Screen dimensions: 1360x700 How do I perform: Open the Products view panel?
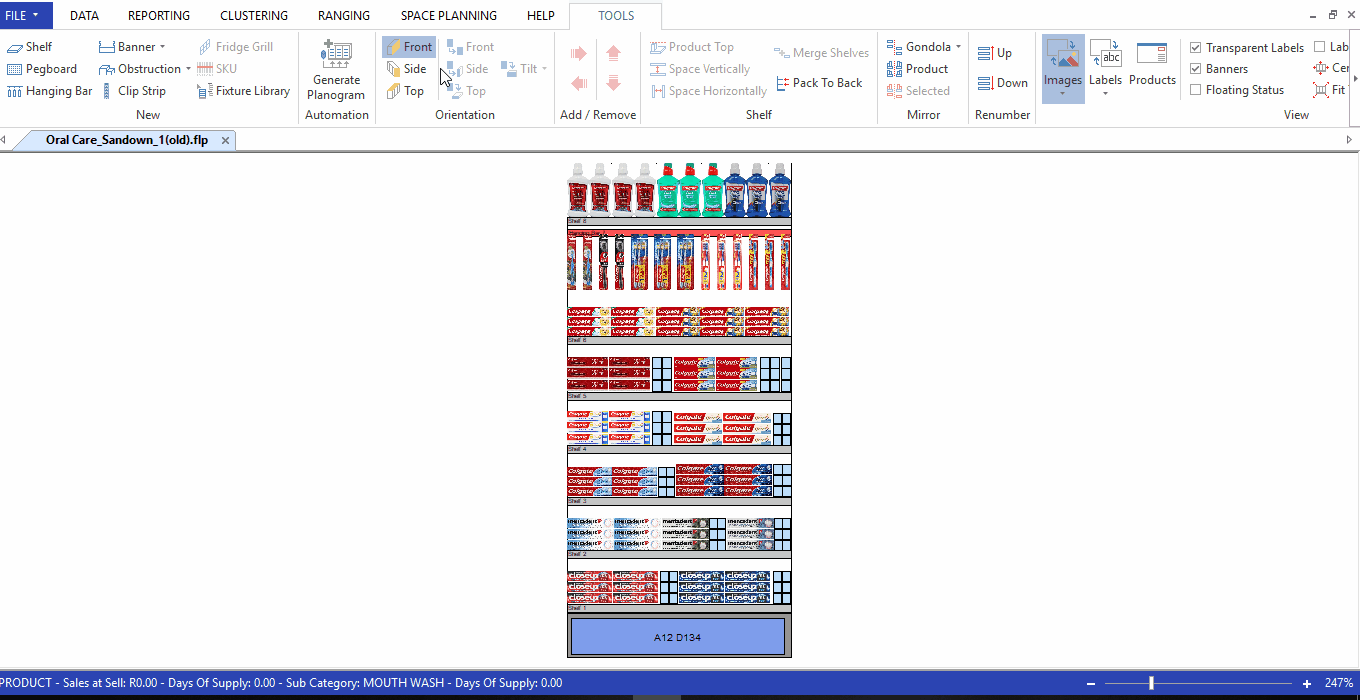(x=1152, y=64)
